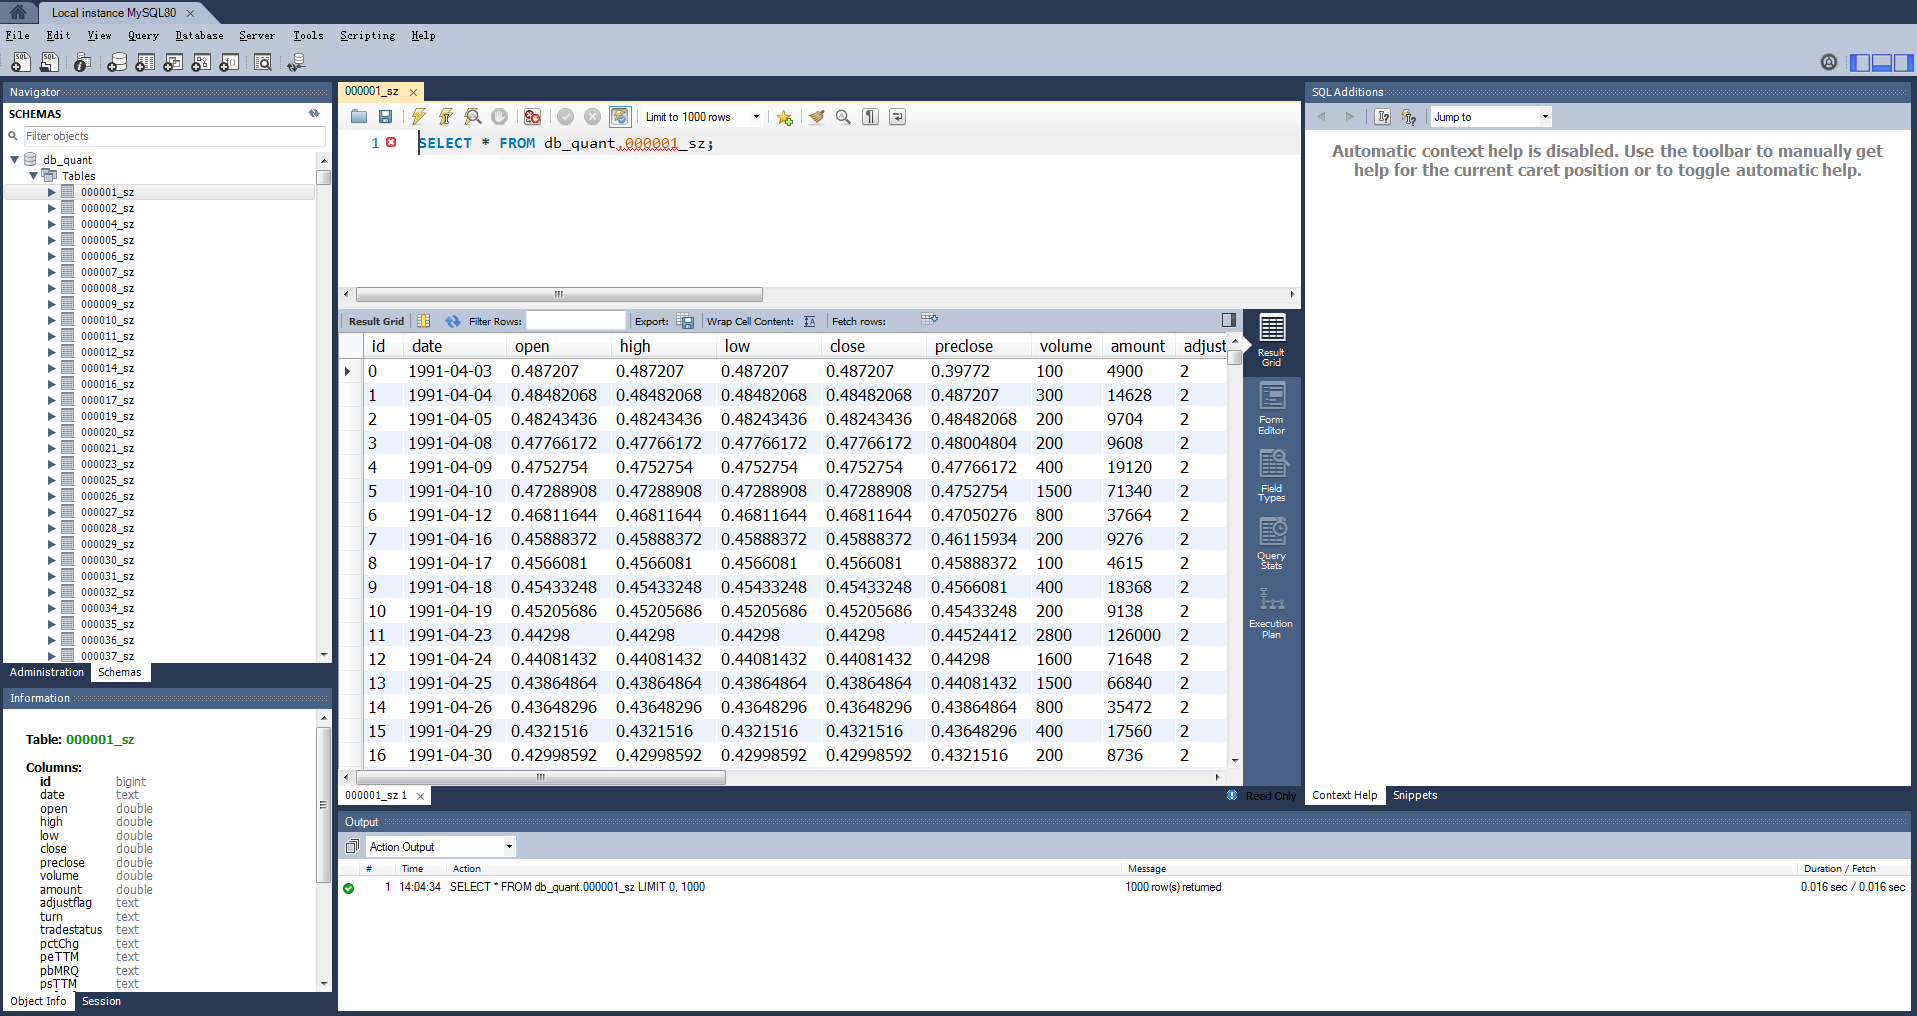Switch to the Administration tab
The height and width of the screenshot is (1016, 1917).
point(47,673)
